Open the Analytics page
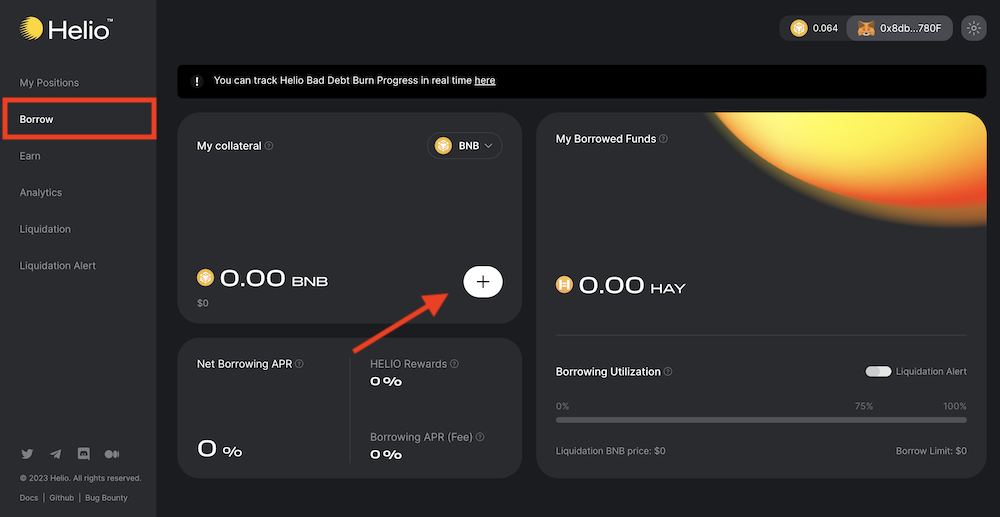This screenshot has height=517, width=1000. tap(41, 192)
